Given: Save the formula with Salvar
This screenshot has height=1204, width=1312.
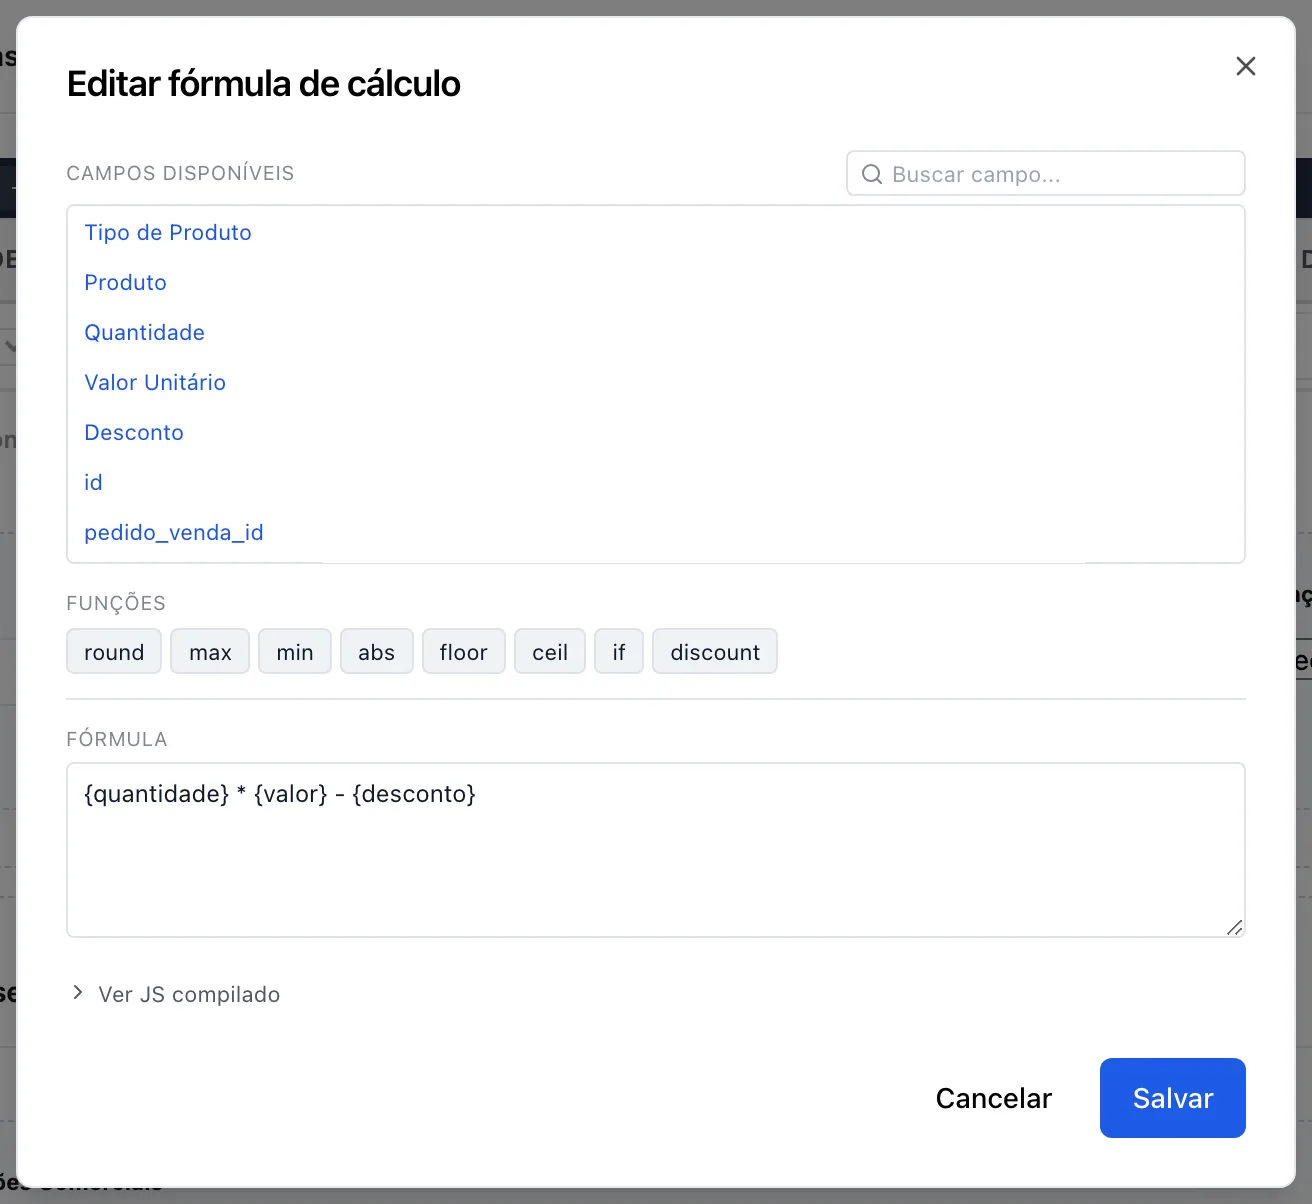Looking at the screenshot, I should pos(1173,1098).
